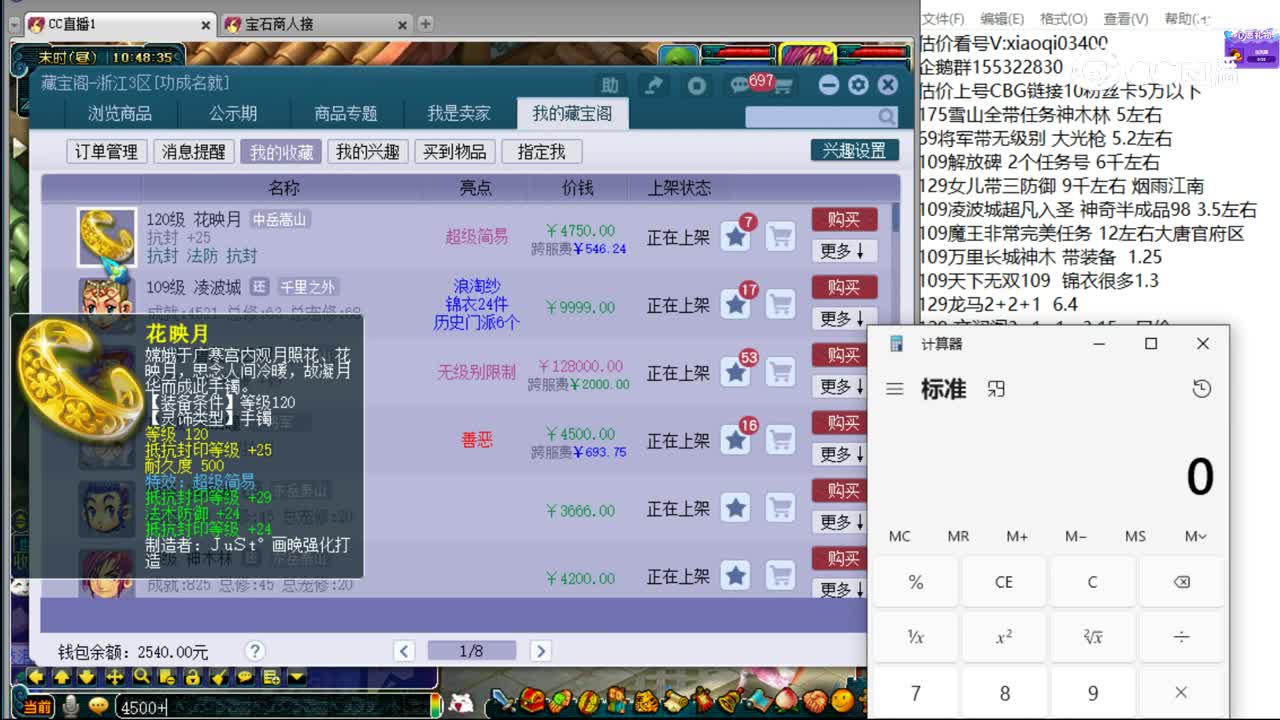
Task: Open the shopping cart icon in the header
Action: coord(783,85)
